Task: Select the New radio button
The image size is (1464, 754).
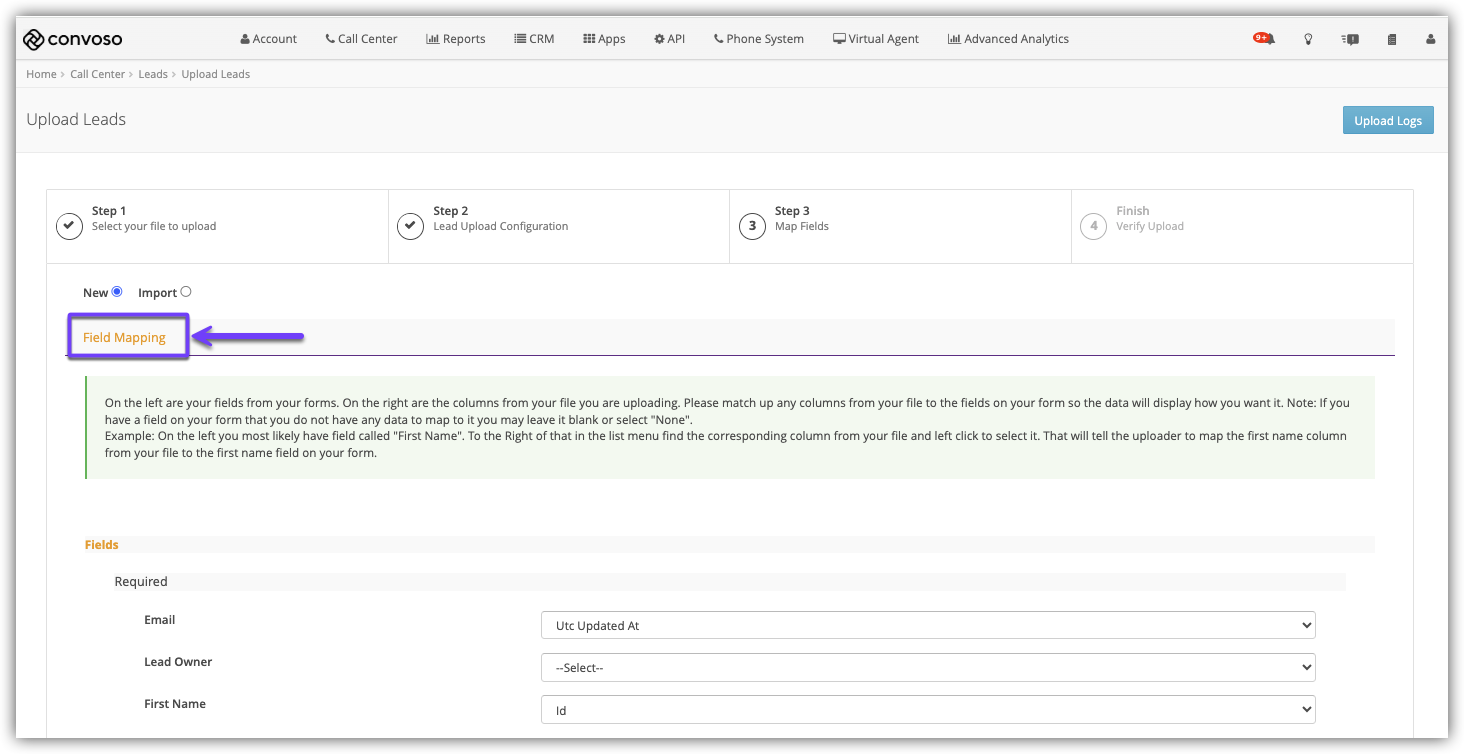Action: 117,292
